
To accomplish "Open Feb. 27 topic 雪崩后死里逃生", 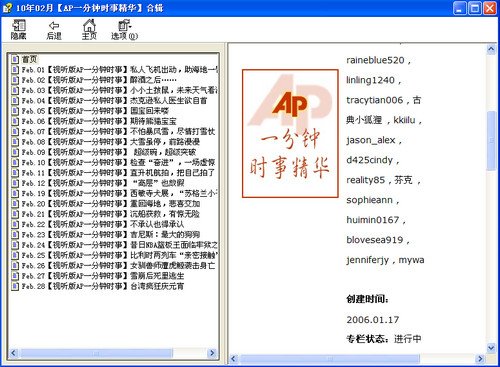I will pos(103,276).
